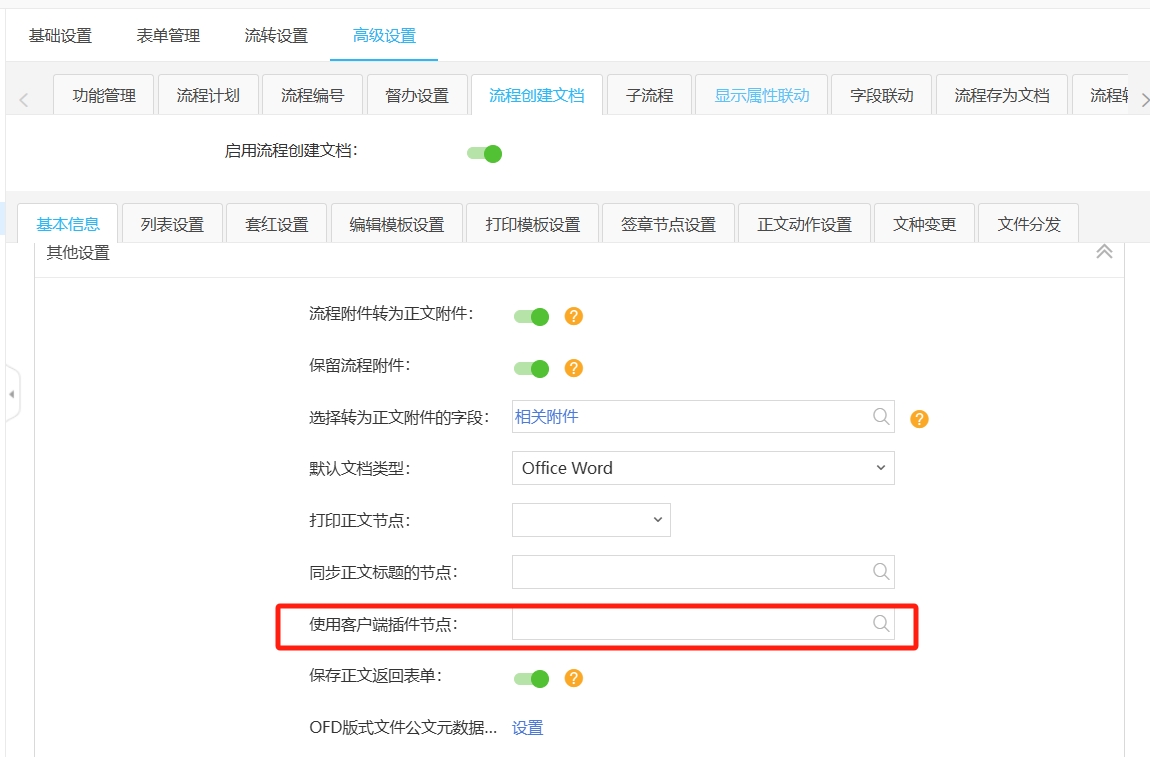This screenshot has height=757, width=1150.
Task: Disable 流程附件转为正文附件 switch
Action: pyautogui.click(x=532, y=316)
